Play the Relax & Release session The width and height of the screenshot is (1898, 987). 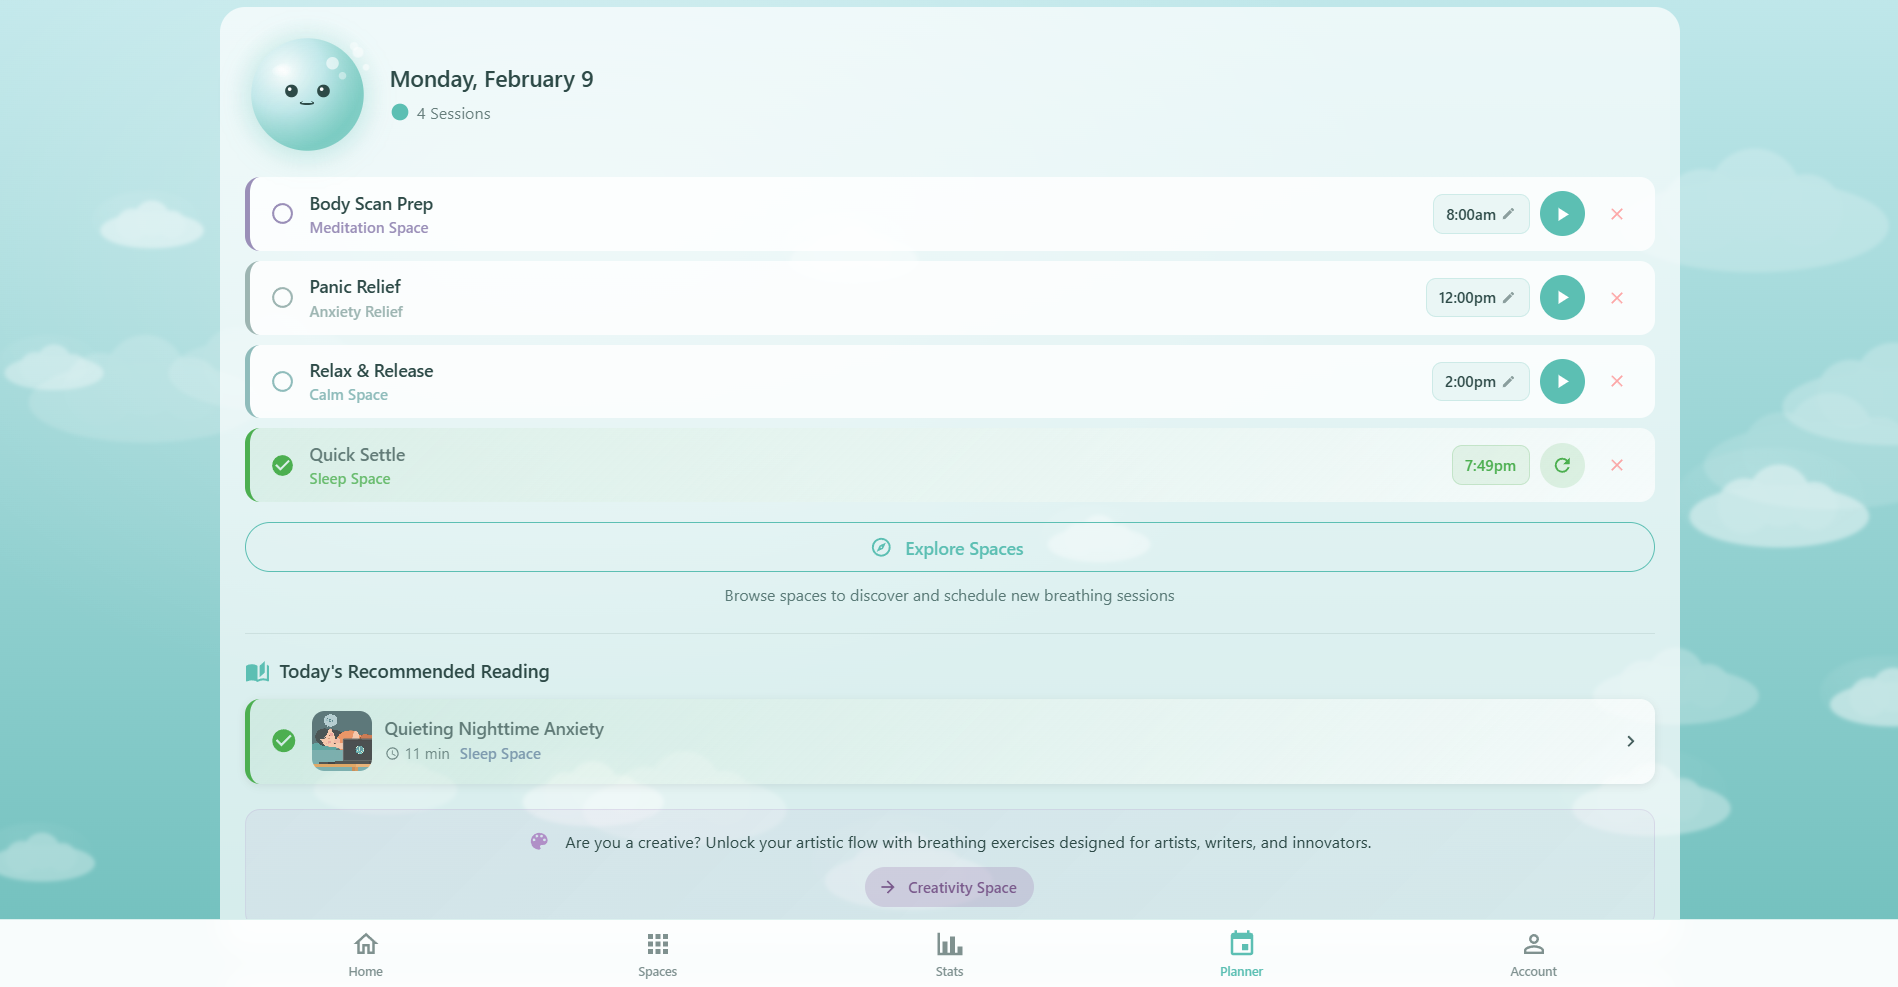click(1562, 382)
